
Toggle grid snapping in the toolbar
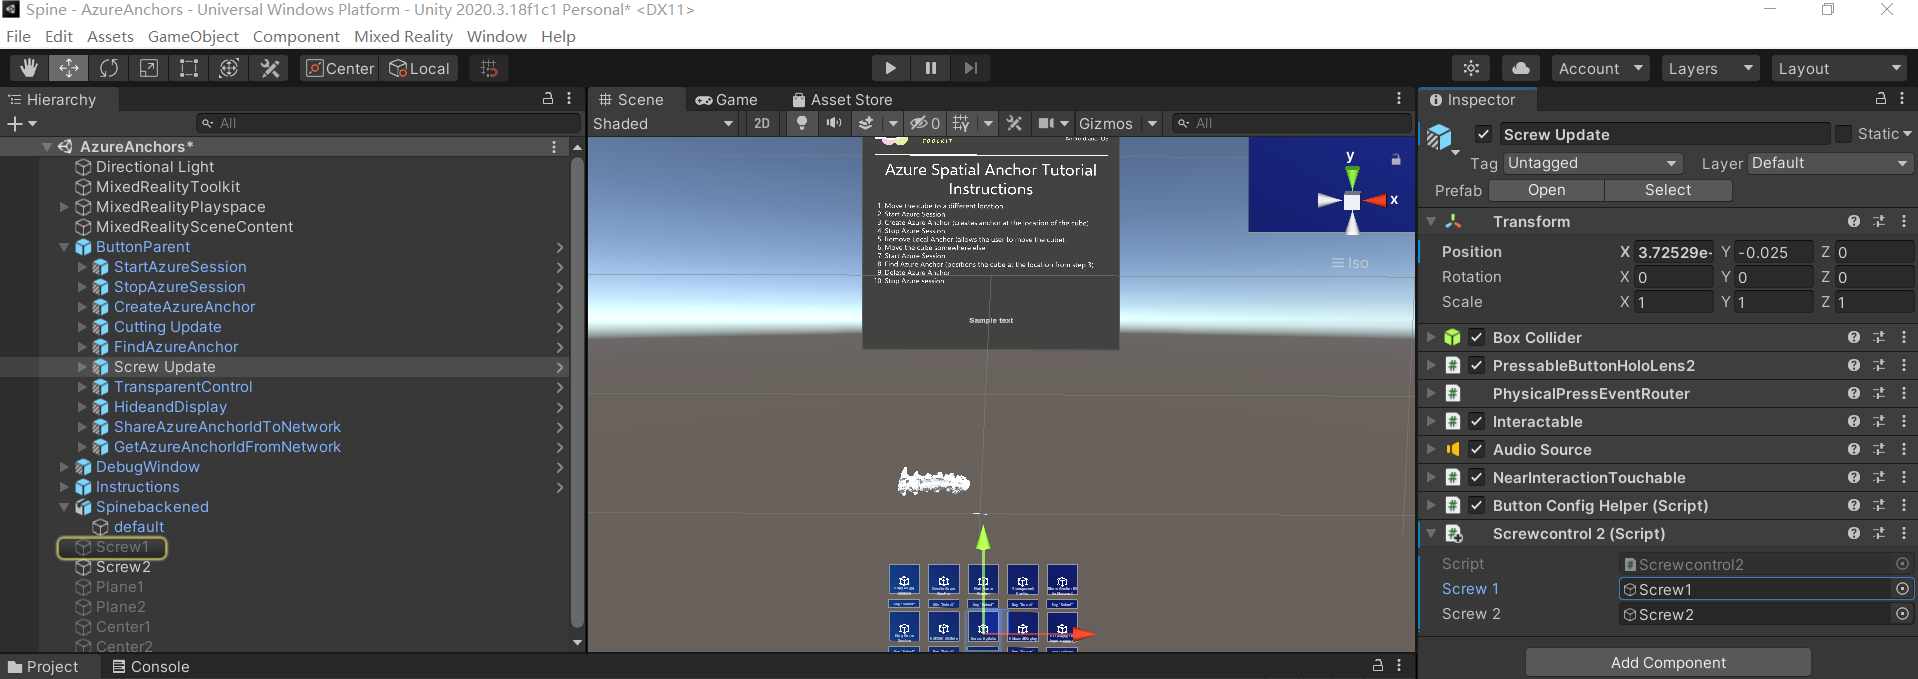pyautogui.click(x=489, y=68)
